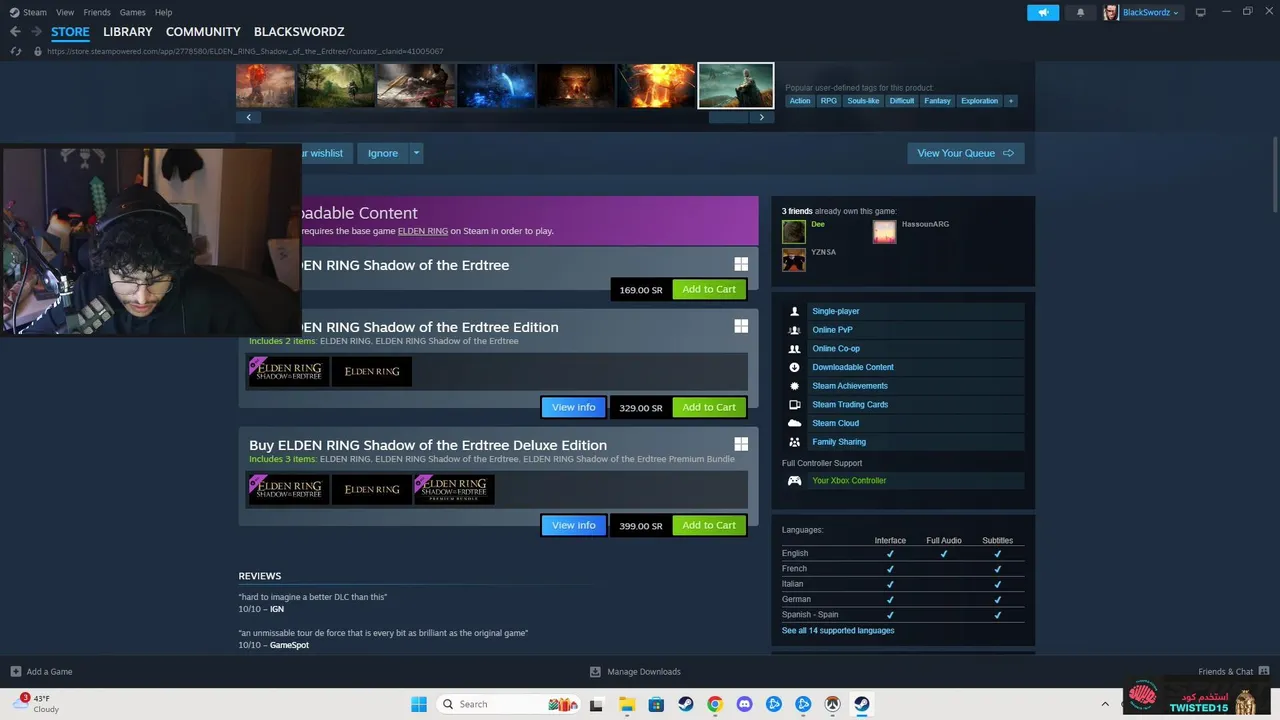
Task: Reload the store page with refresh icon
Action: click(15, 51)
